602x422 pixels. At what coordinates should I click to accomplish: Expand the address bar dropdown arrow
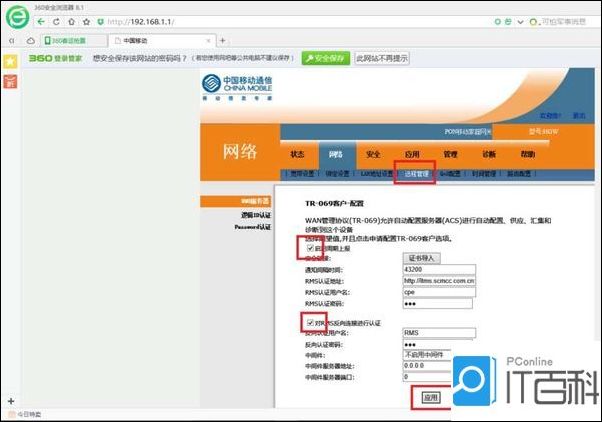click(520, 22)
